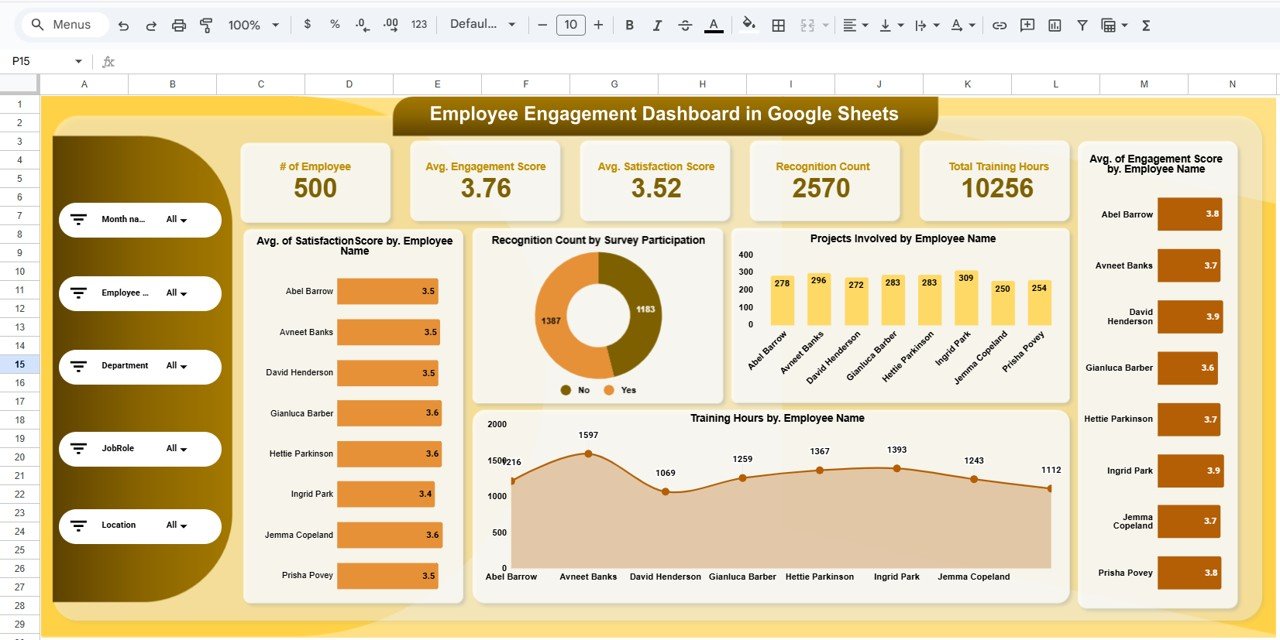Viewport: 1280px width, 640px height.
Task: Select the Create a filter icon
Action: point(1082,24)
